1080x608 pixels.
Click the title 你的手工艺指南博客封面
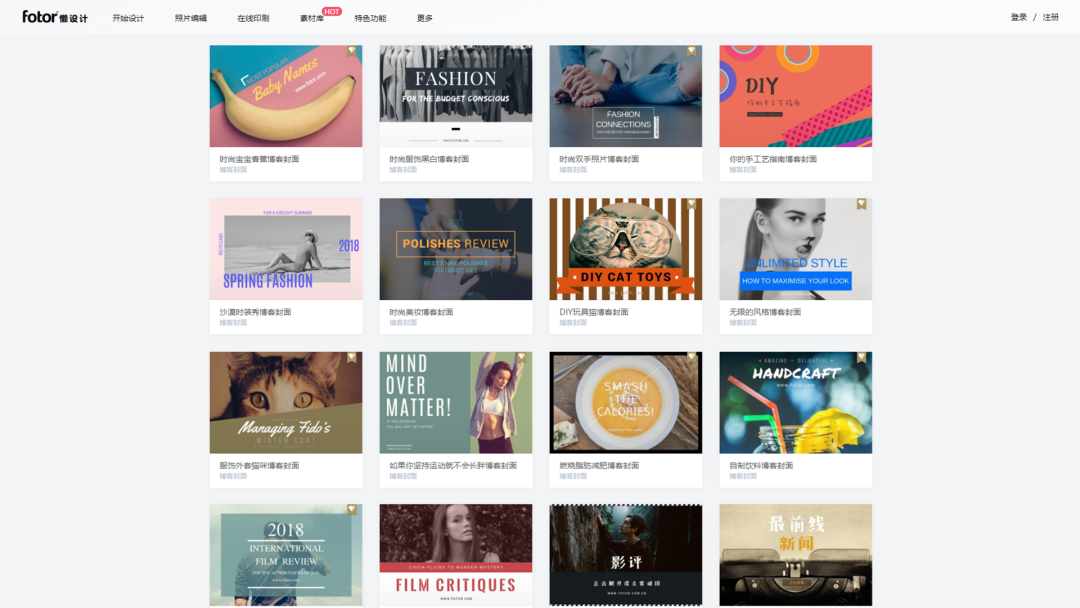[x=773, y=159]
